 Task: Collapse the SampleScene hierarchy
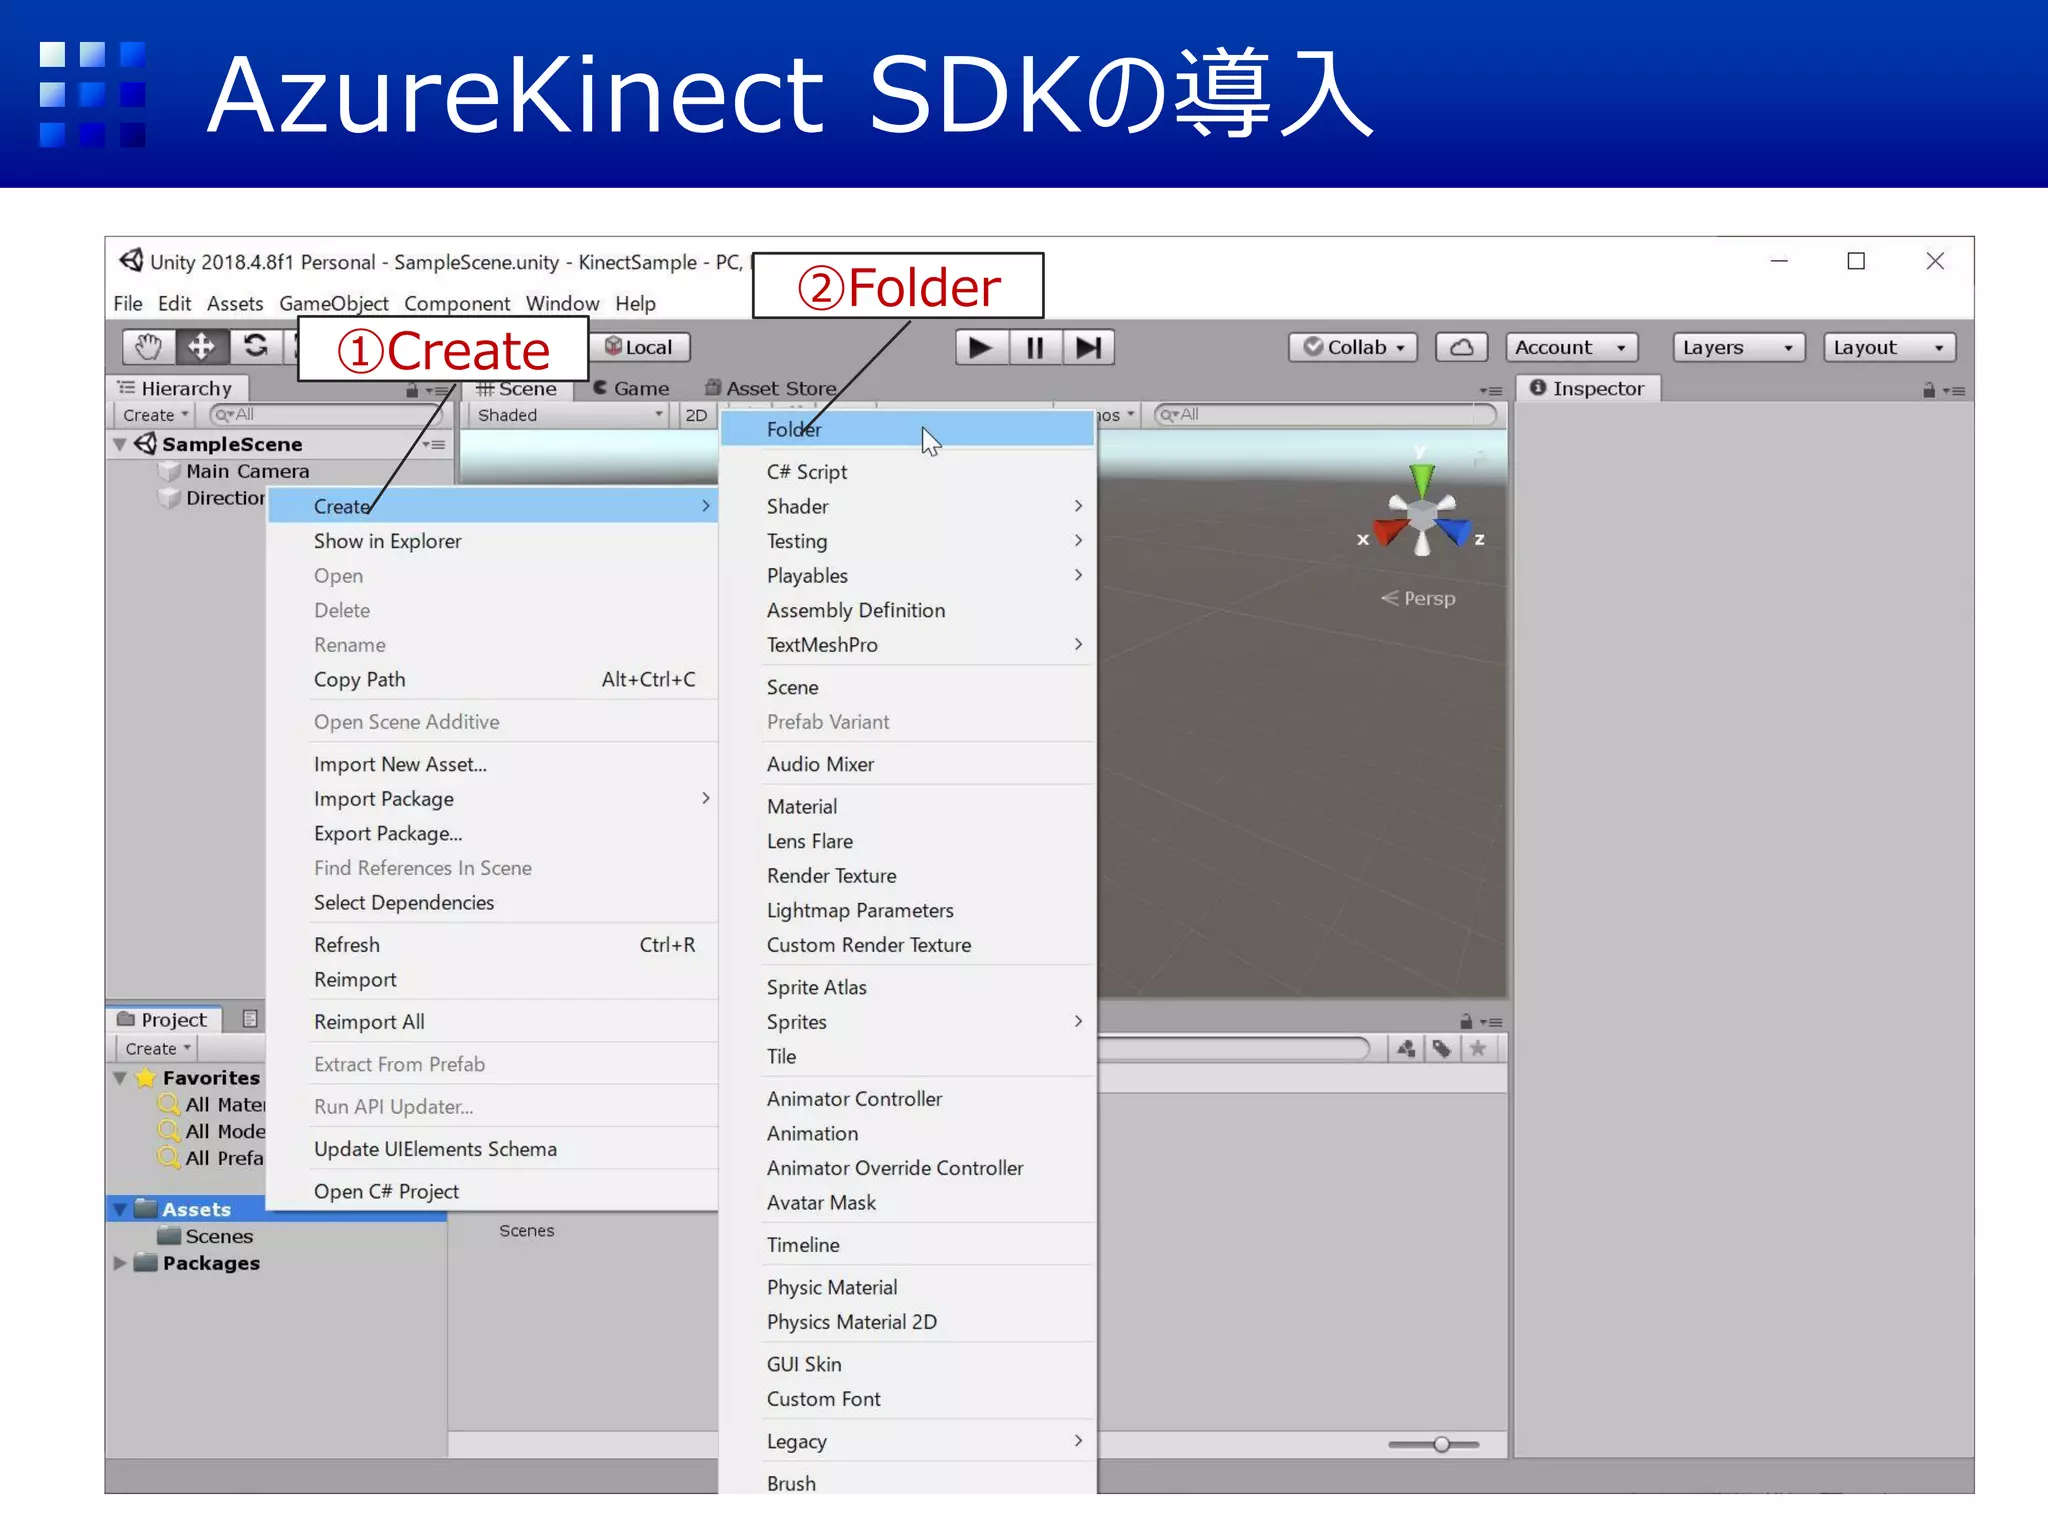pyautogui.click(x=120, y=444)
